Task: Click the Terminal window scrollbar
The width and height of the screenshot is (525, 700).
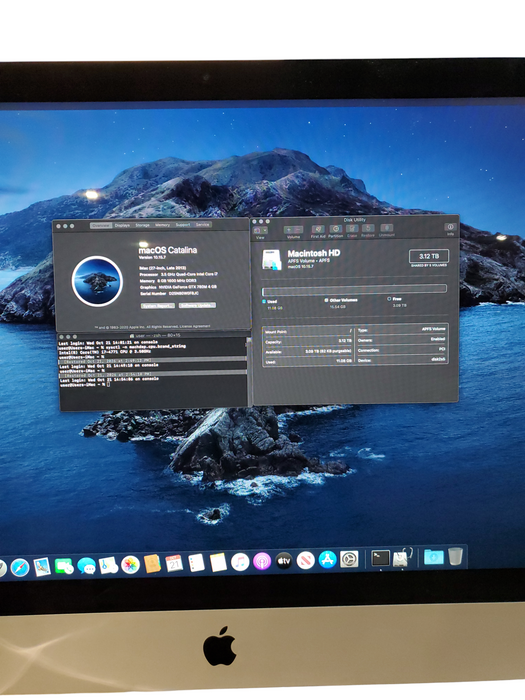Action: 249,371
